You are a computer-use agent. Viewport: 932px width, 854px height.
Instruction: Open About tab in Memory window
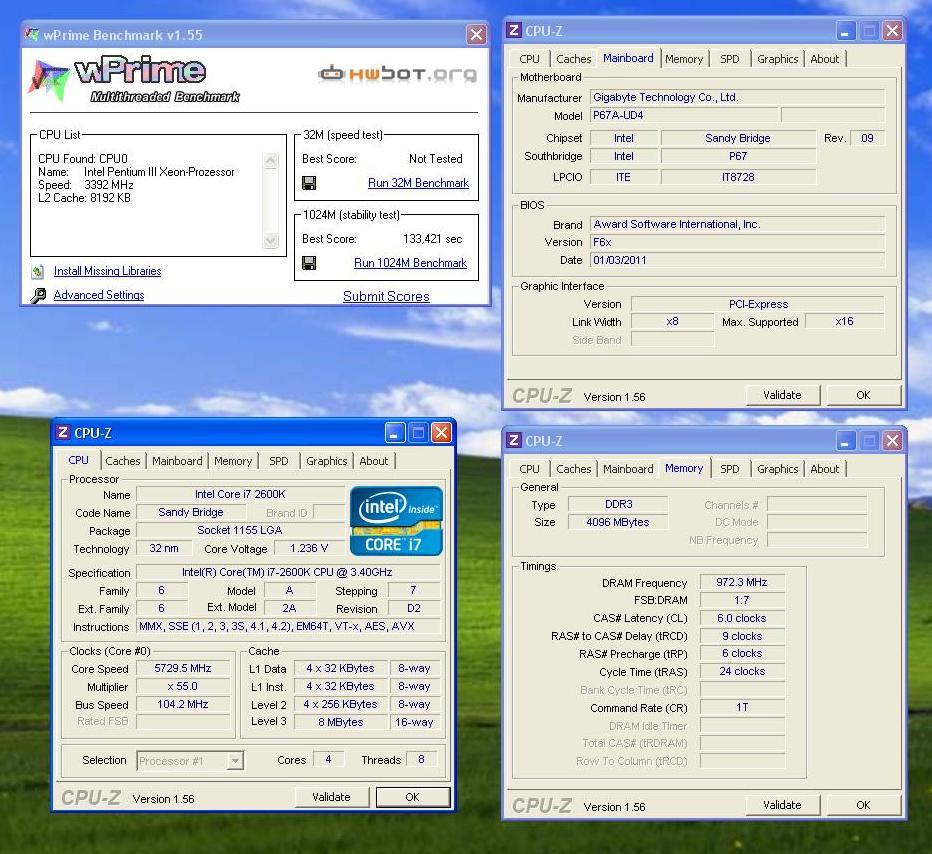click(x=824, y=469)
